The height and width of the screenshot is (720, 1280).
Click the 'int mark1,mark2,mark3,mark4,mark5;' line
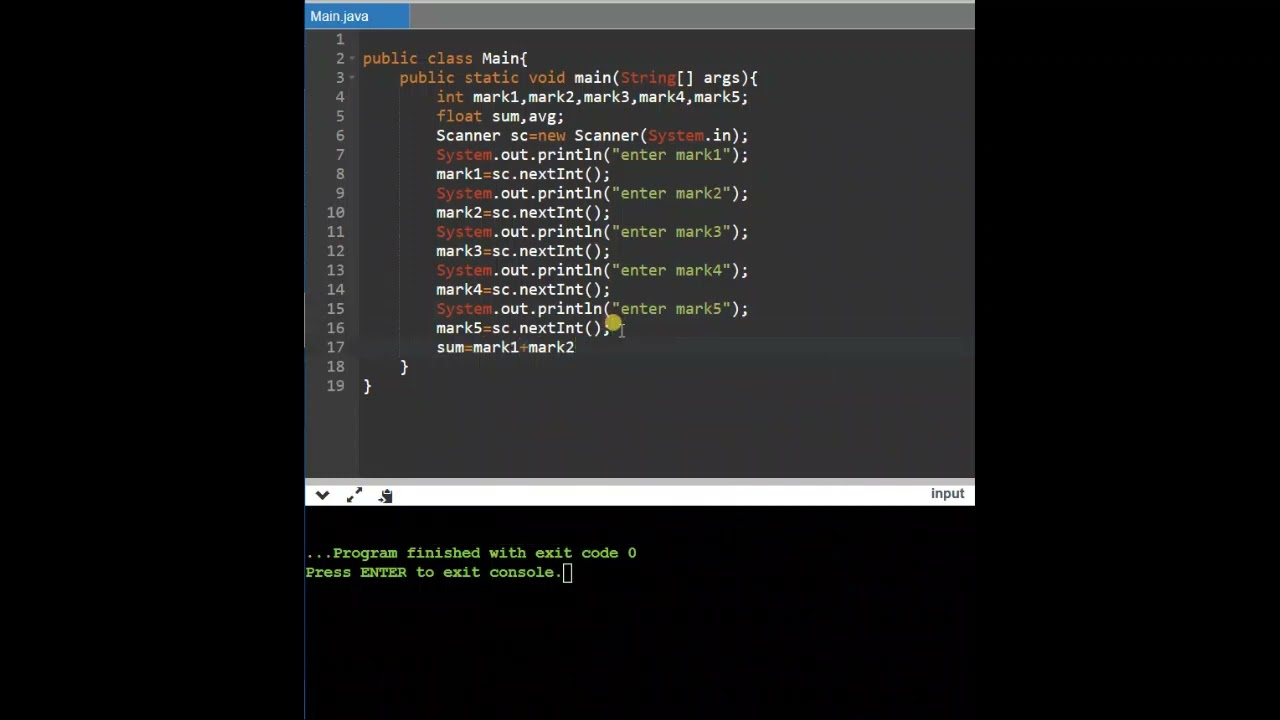(x=592, y=97)
